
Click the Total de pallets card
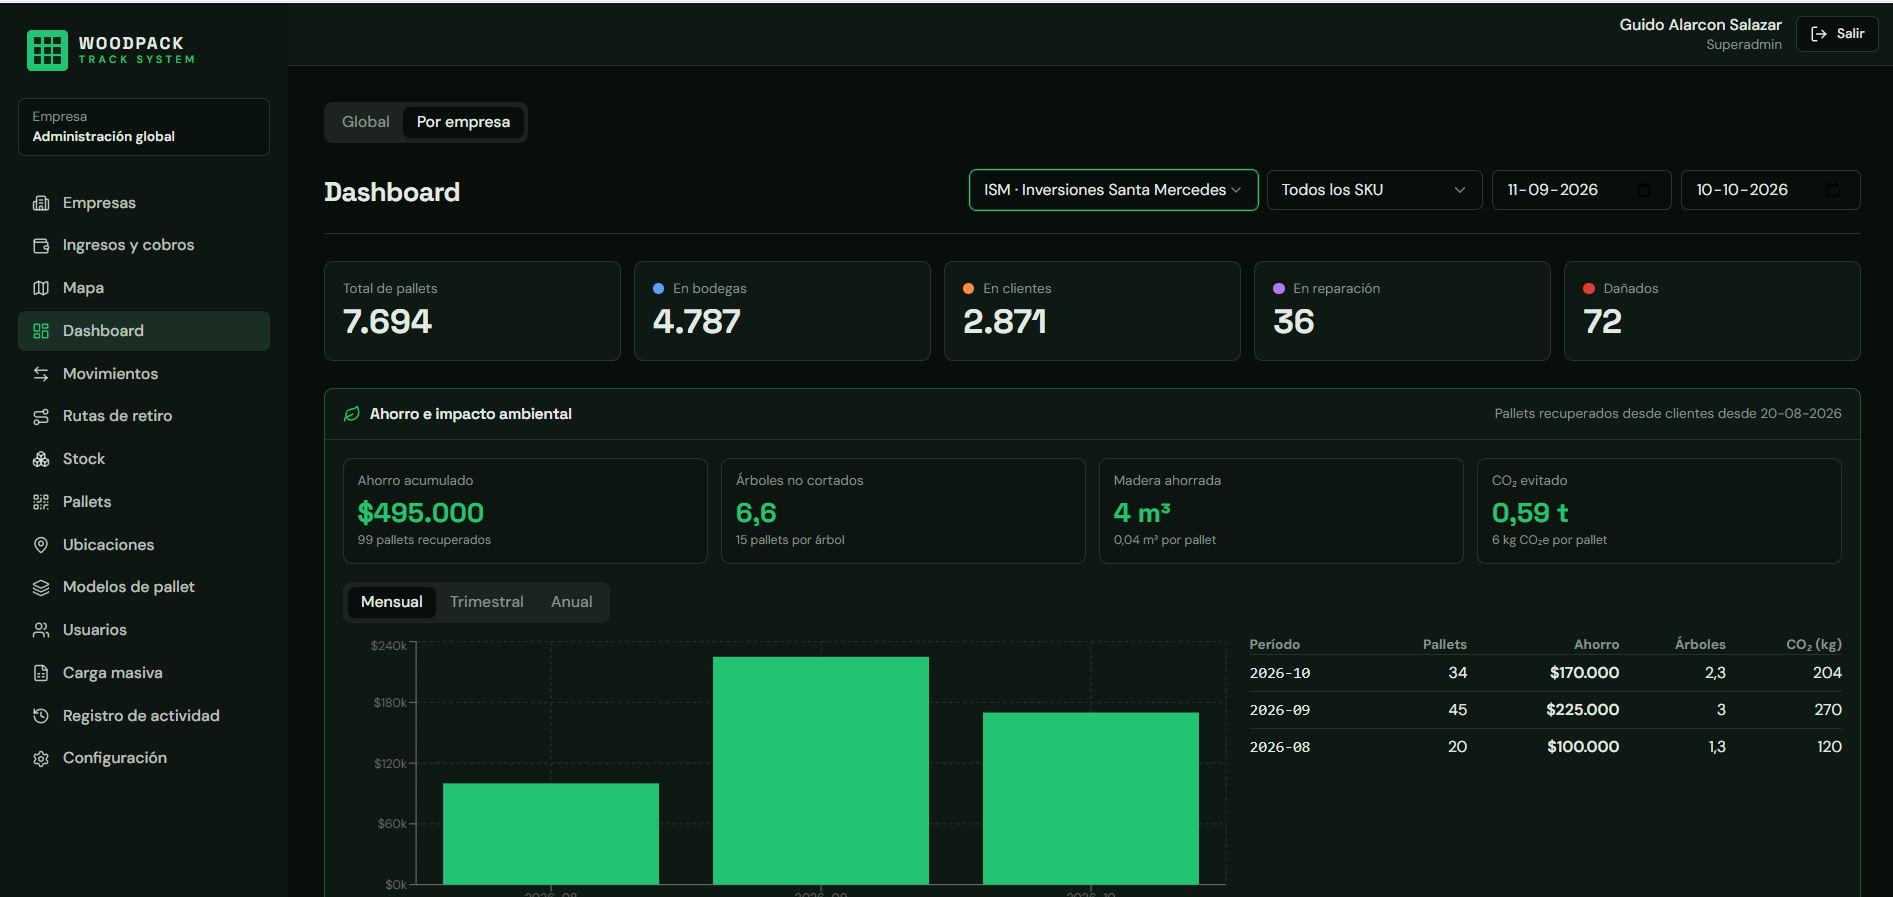(472, 311)
